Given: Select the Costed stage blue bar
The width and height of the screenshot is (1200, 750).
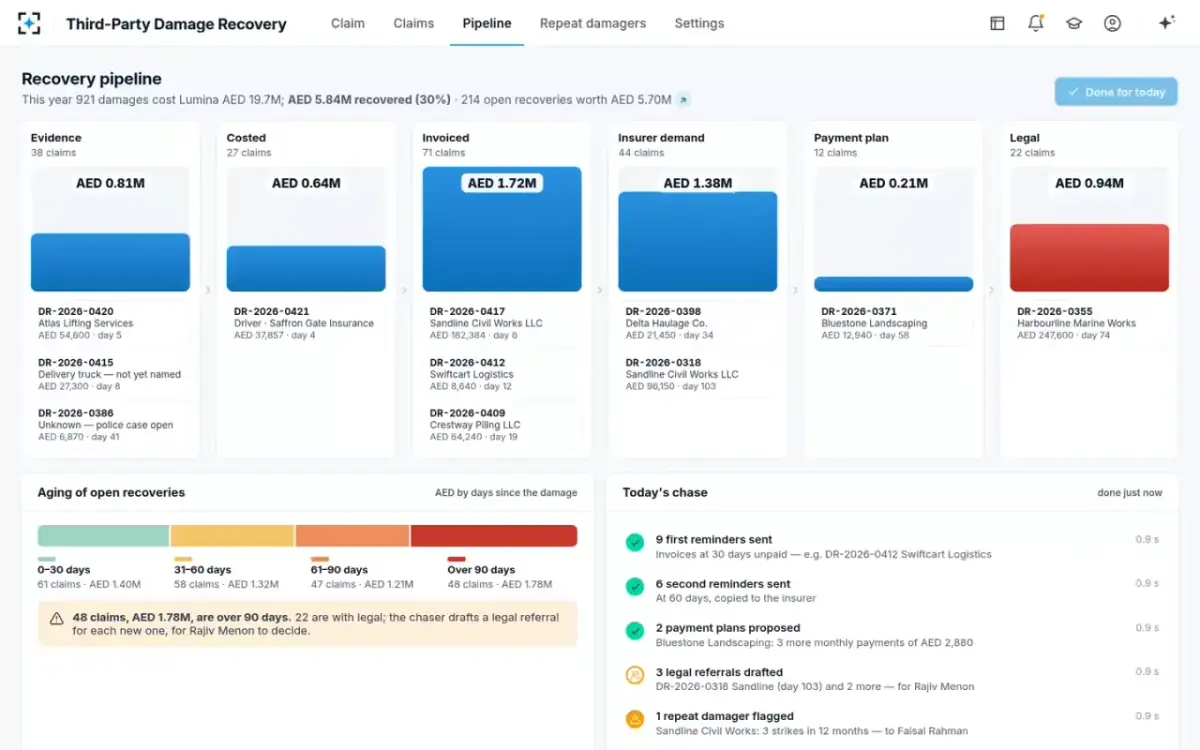Looking at the screenshot, I should click(306, 269).
